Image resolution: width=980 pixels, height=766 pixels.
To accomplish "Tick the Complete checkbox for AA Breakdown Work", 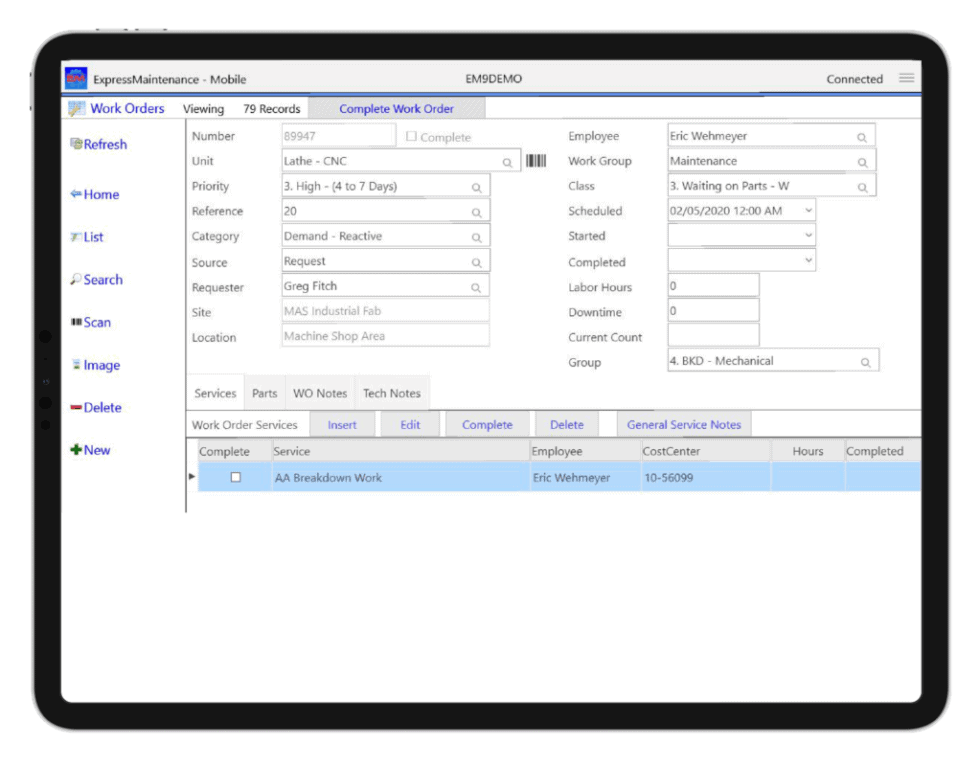I will pyautogui.click(x=236, y=477).
